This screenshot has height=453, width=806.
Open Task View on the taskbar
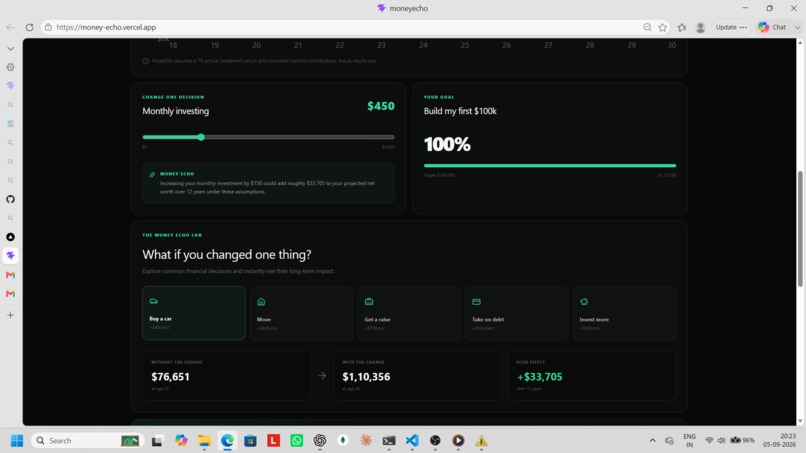157,441
